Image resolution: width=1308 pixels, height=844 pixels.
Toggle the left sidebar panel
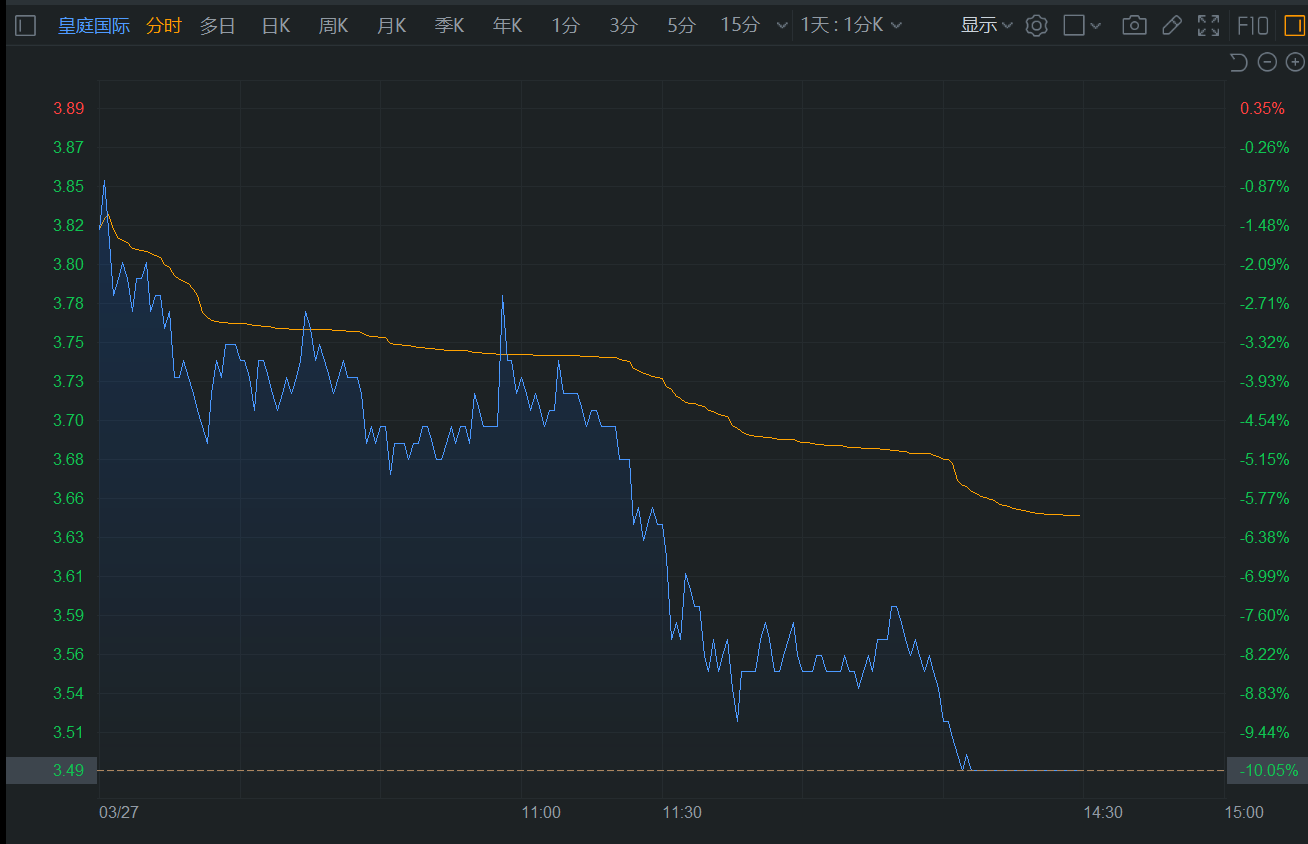(x=26, y=26)
